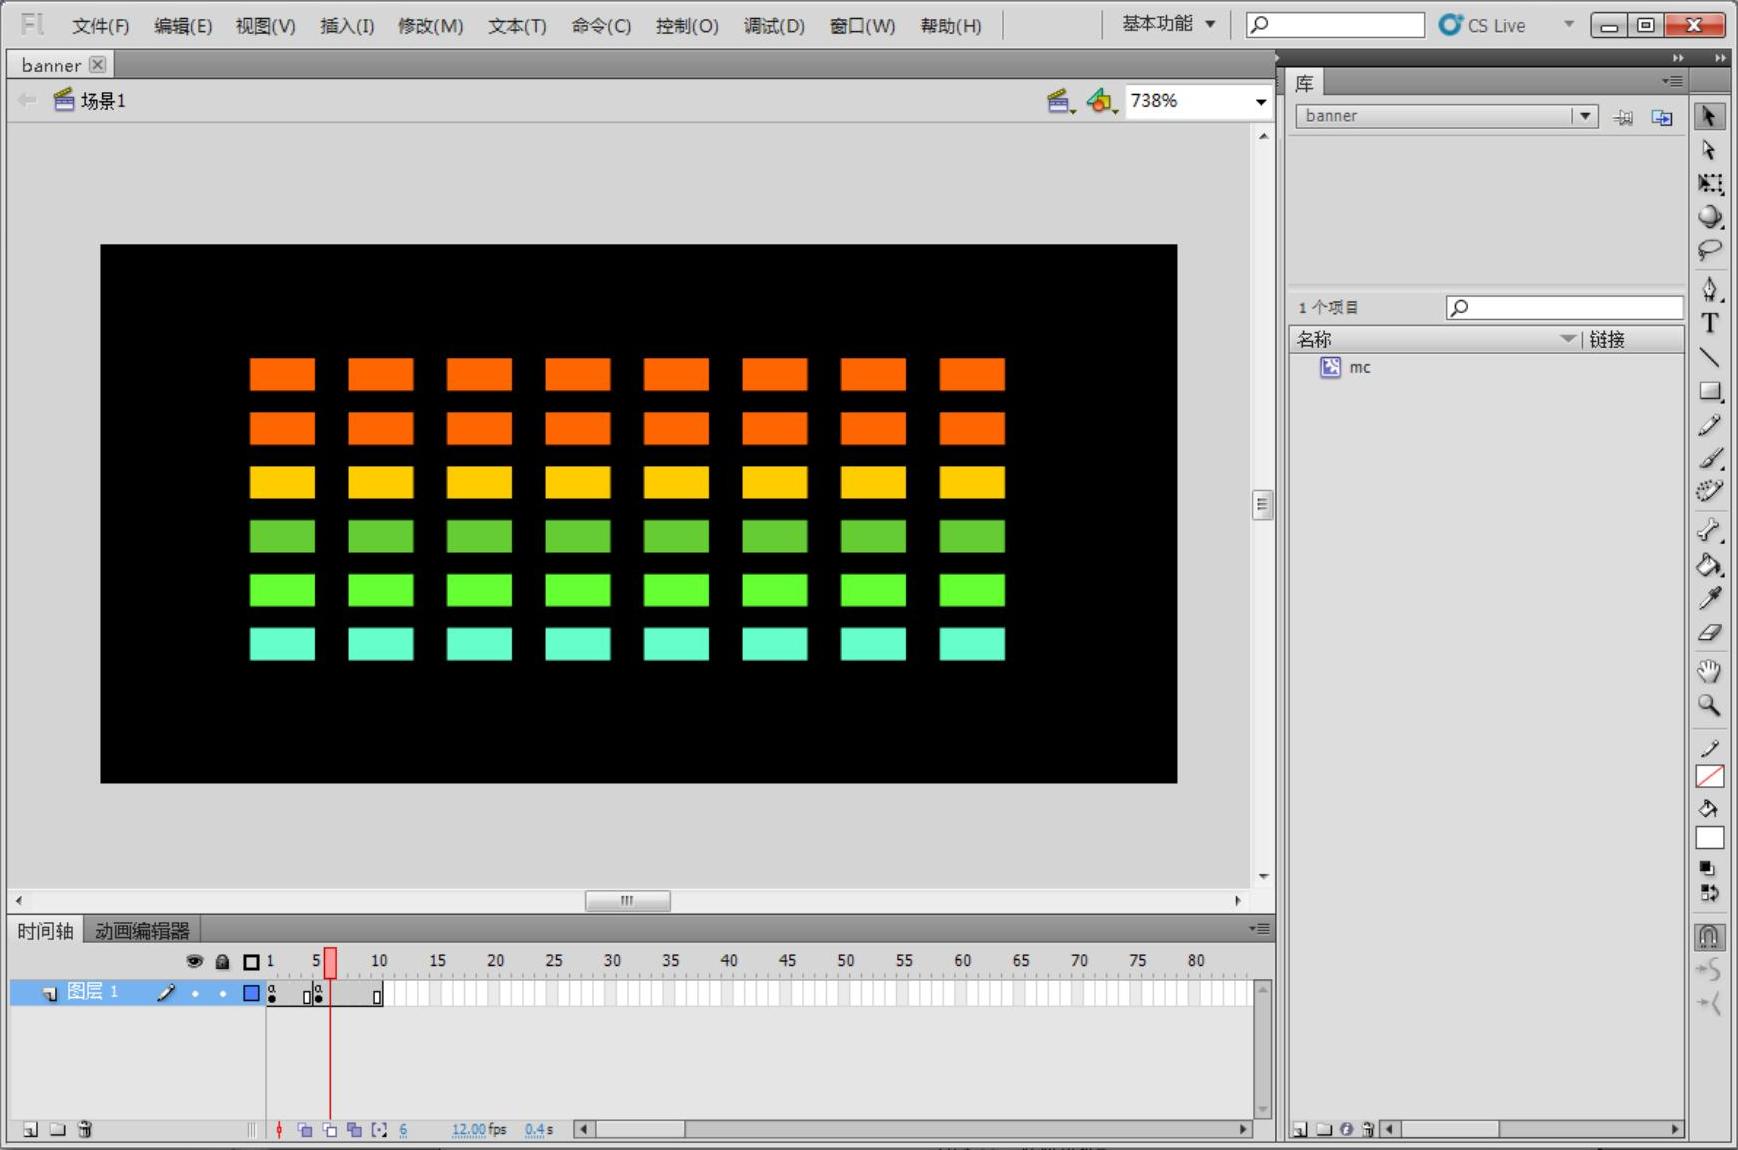Click the new library panel icon

(x=1662, y=117)
